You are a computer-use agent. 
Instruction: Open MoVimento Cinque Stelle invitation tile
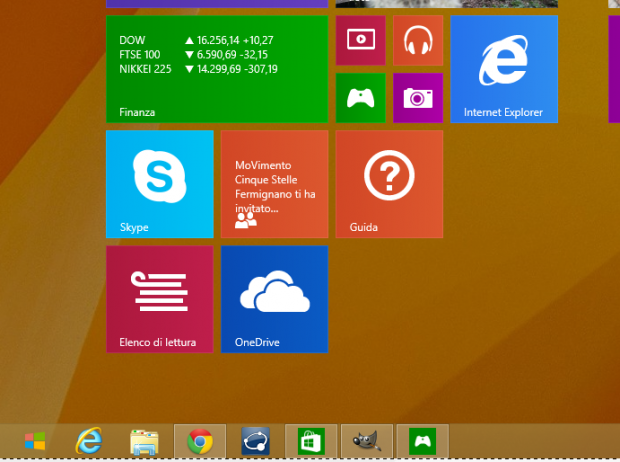274,184
